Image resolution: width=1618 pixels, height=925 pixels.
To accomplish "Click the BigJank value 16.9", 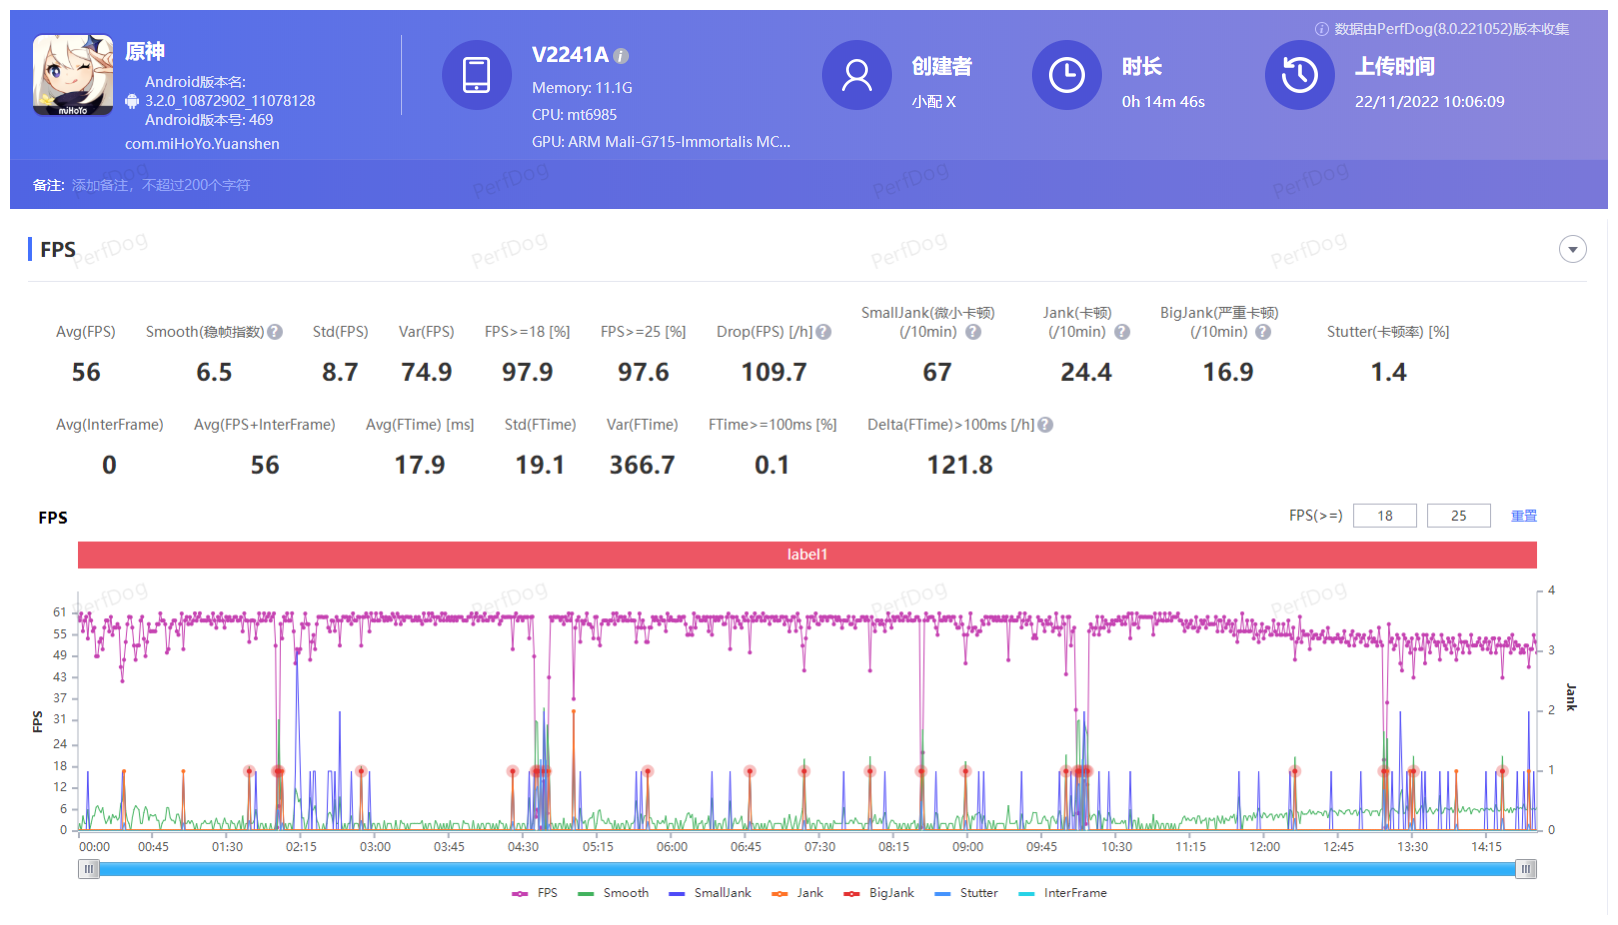I will pyautogui.click(x=1228, y=372).
